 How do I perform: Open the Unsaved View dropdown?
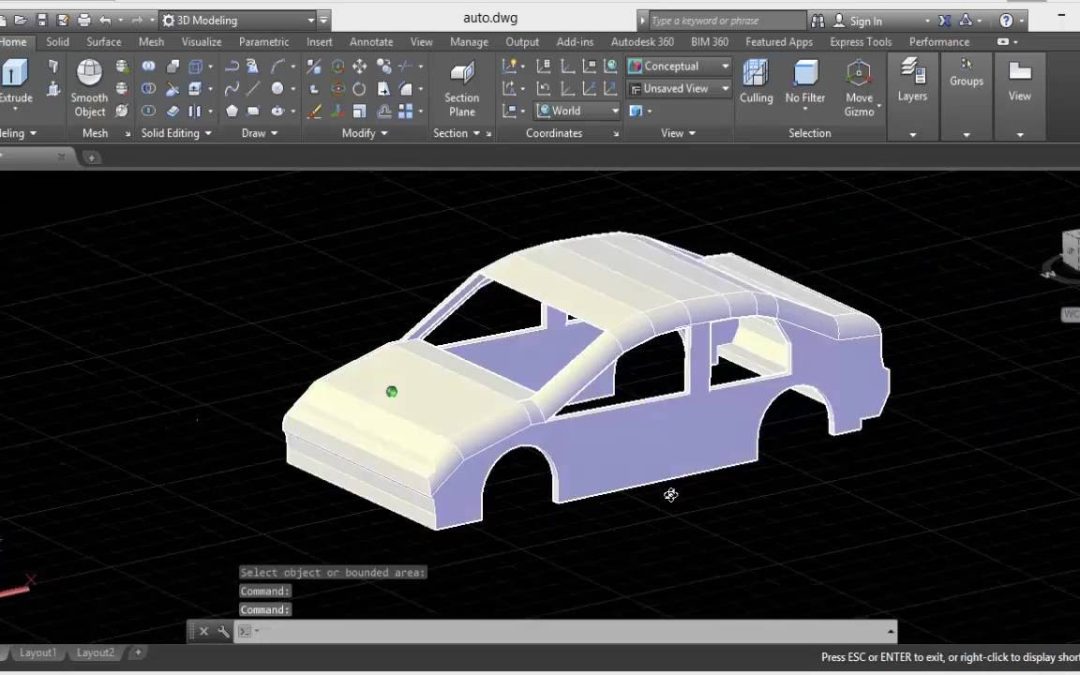click(678, 88)
